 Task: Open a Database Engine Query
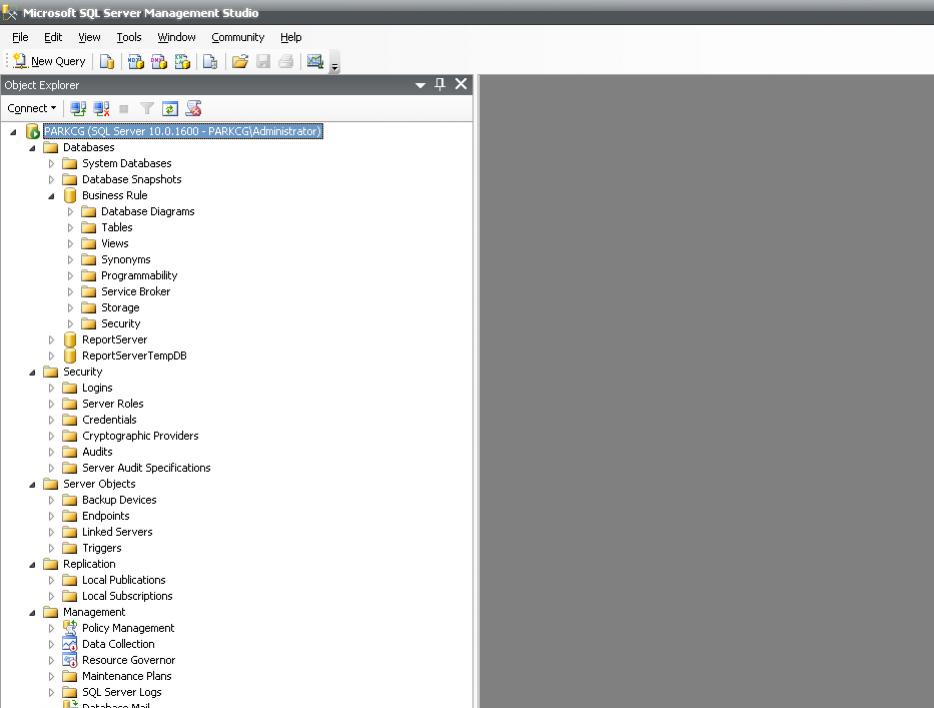point(107,61)
